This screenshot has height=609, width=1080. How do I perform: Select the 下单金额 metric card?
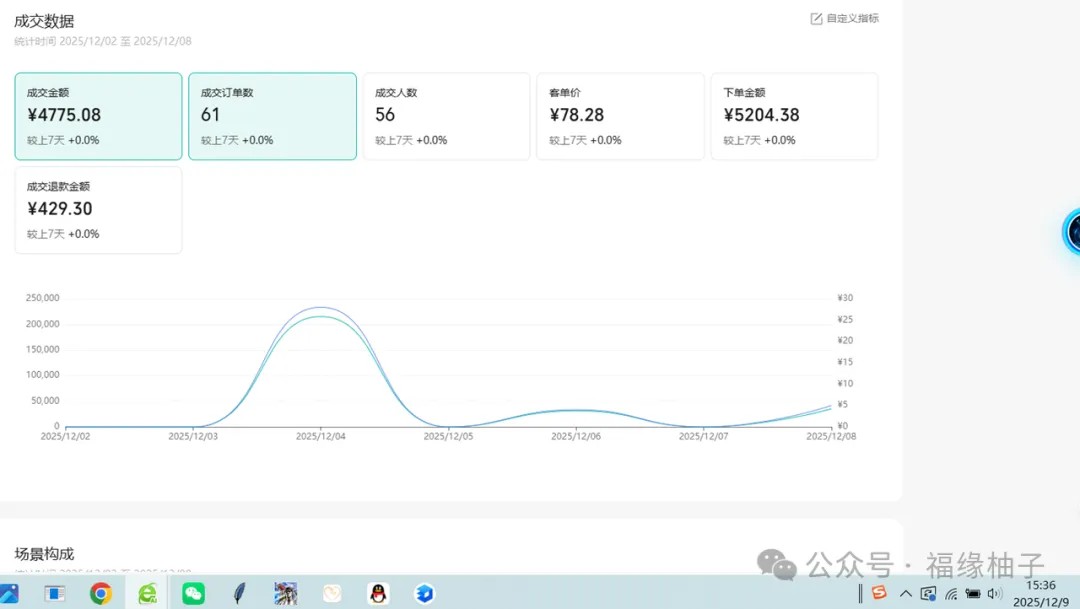[794, 116]
